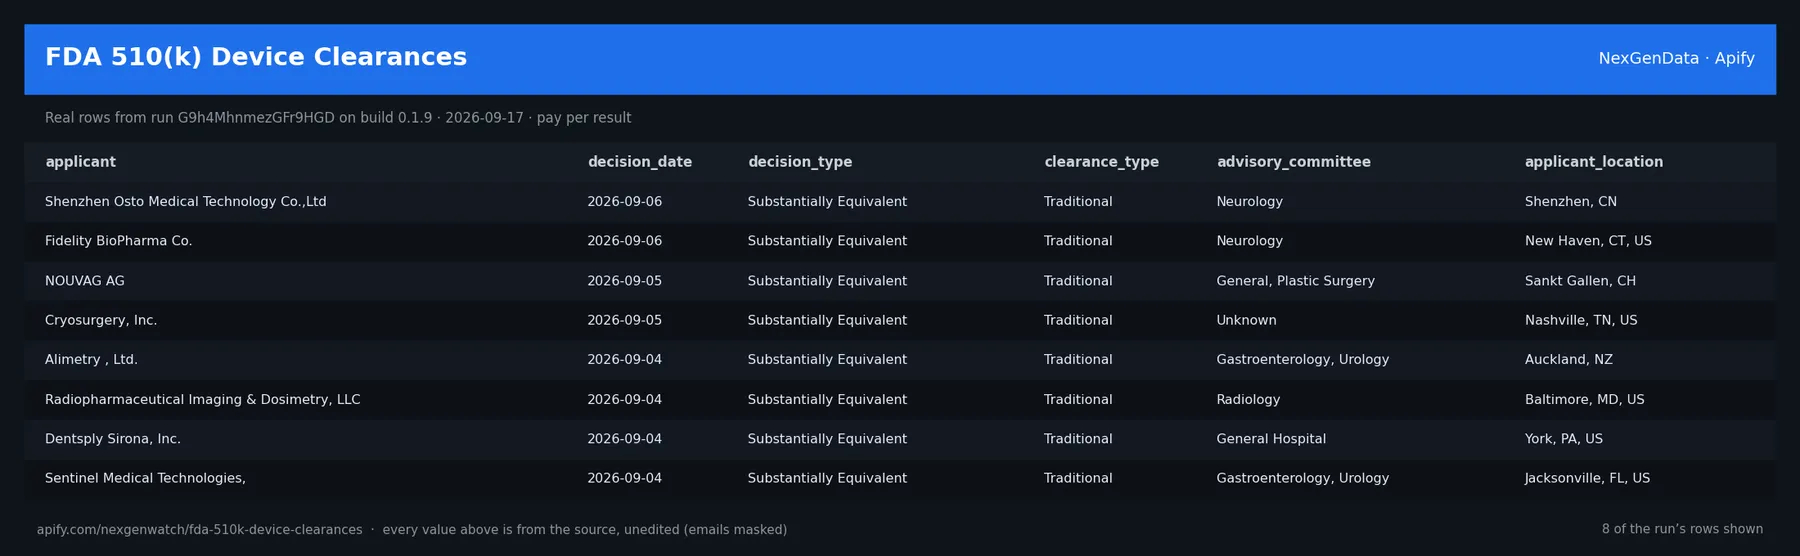Select the Fidelity BioPharma Co. applicant cell
The height and width of the screenshot is (556, 1800).
tap(118, 241)
